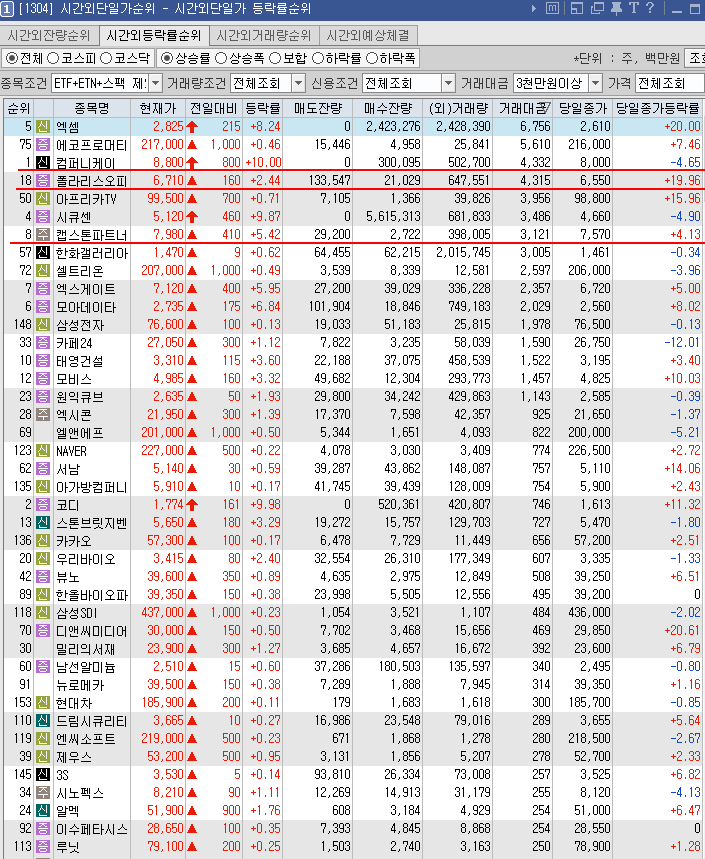Image resolution: width=705 pixels, height=859 pixels.
Task: Click the black 신 badge beside 3S
Action: point(43,775)
